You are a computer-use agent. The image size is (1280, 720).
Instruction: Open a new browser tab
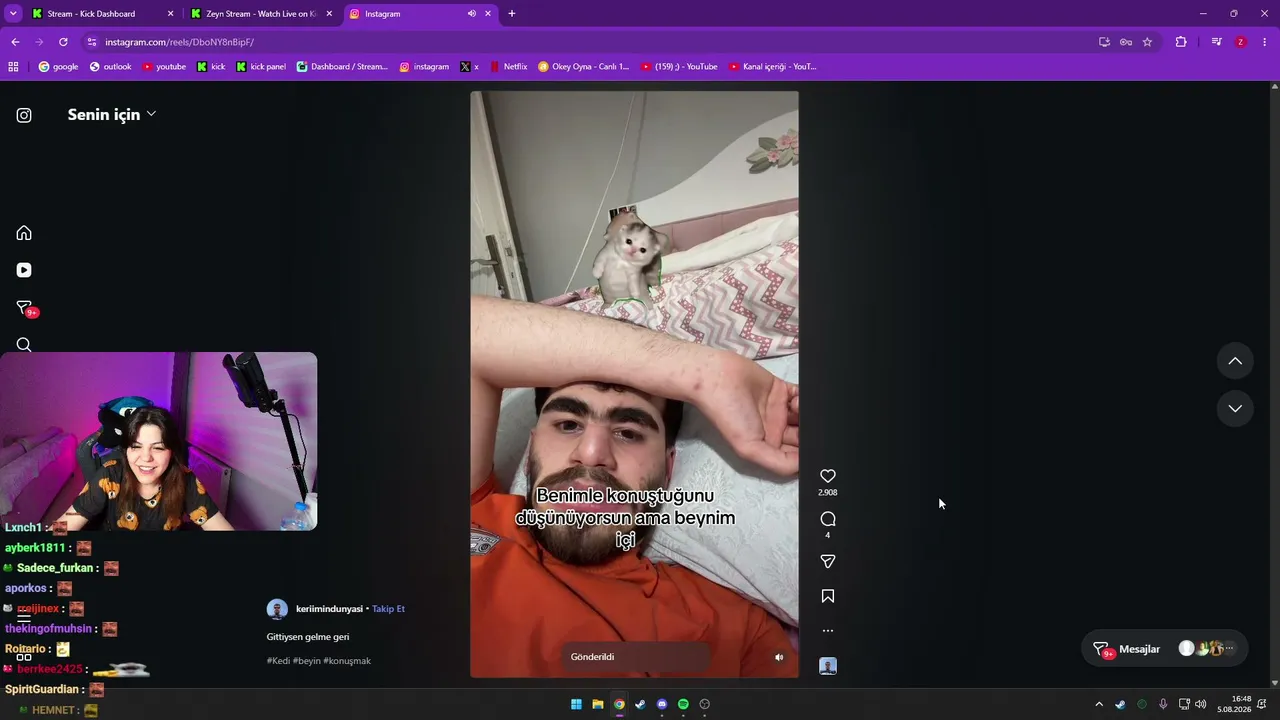[x=512, y=14]
